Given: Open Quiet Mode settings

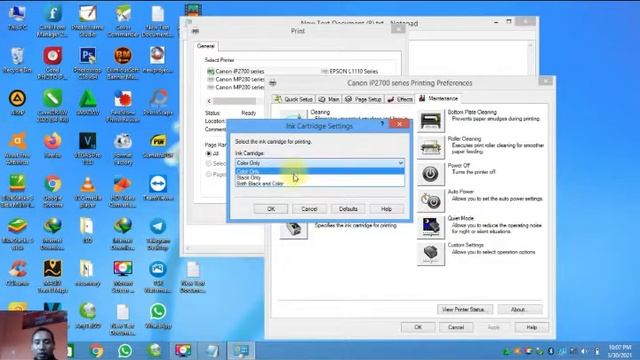Looking at the screenshot, I should click(x=431, y=227).
